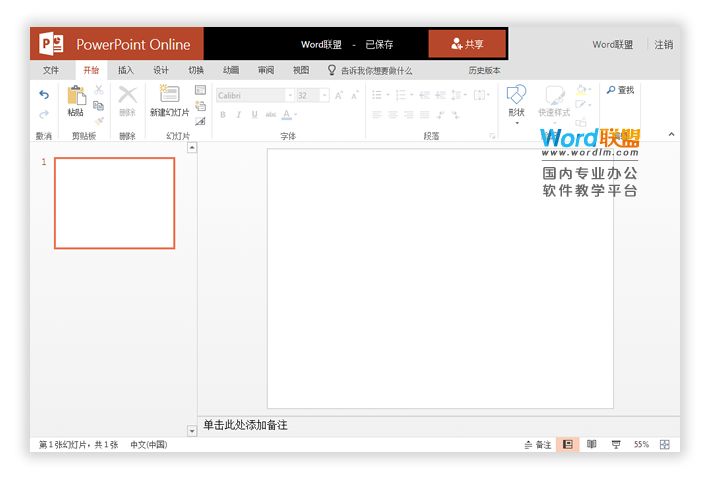Image resolution: width=710 pixels, height=490 pixels.
Task: Click the Sign out (注销) link
Action: point(664,45)
